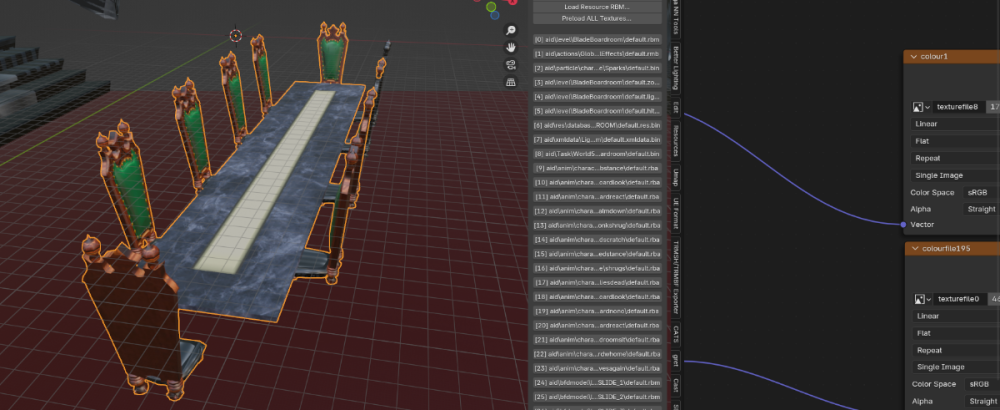Open the TRMSH/TRMBF Exporter sidebar tab
The image size is (1000, 410).
click(x=675, y=277)
